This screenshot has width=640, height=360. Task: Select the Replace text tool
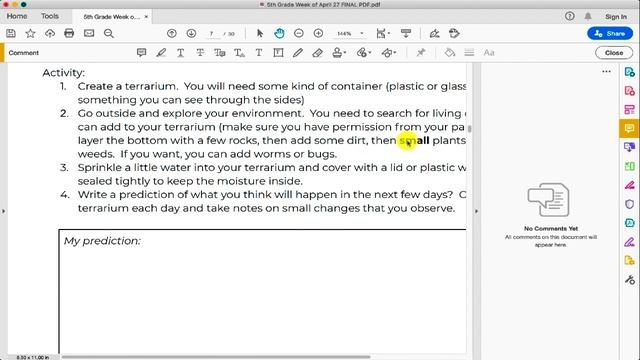pos(220,53)
